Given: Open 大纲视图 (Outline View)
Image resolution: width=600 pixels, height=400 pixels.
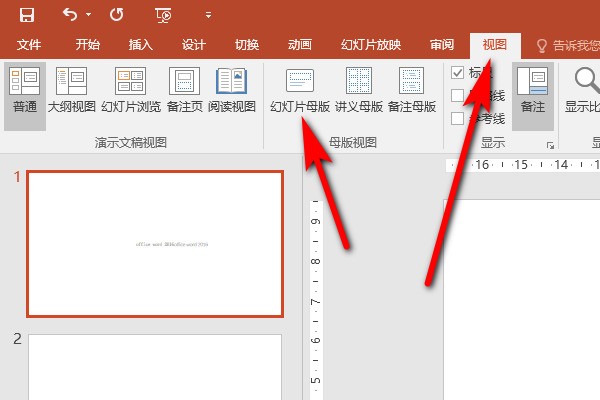Looking at the screenshot, I should (x=72, y=90).
